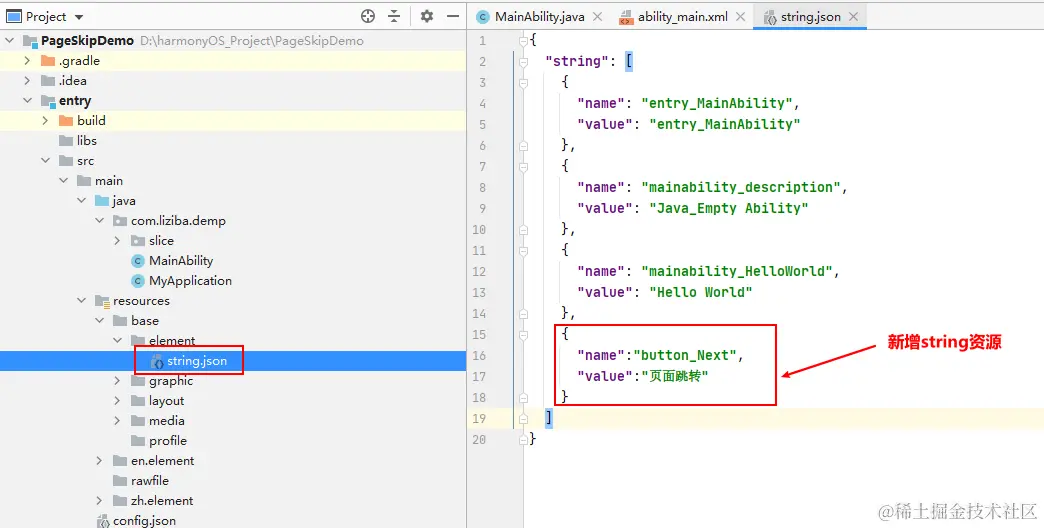
Task: Expand the graphic folder
Action: [x=117, y=381]
